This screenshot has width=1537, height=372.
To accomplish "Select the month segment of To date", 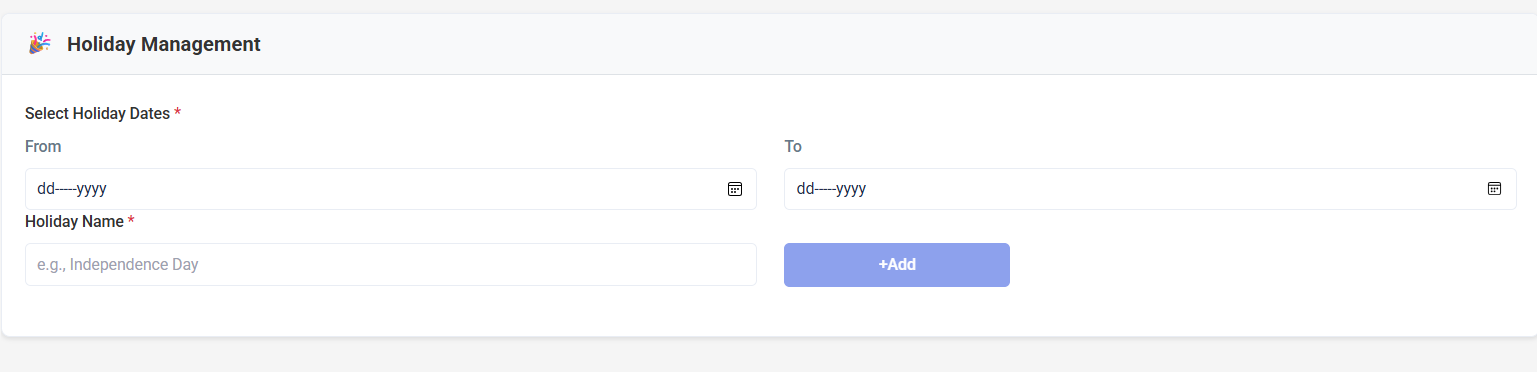I will pos(826,189).
